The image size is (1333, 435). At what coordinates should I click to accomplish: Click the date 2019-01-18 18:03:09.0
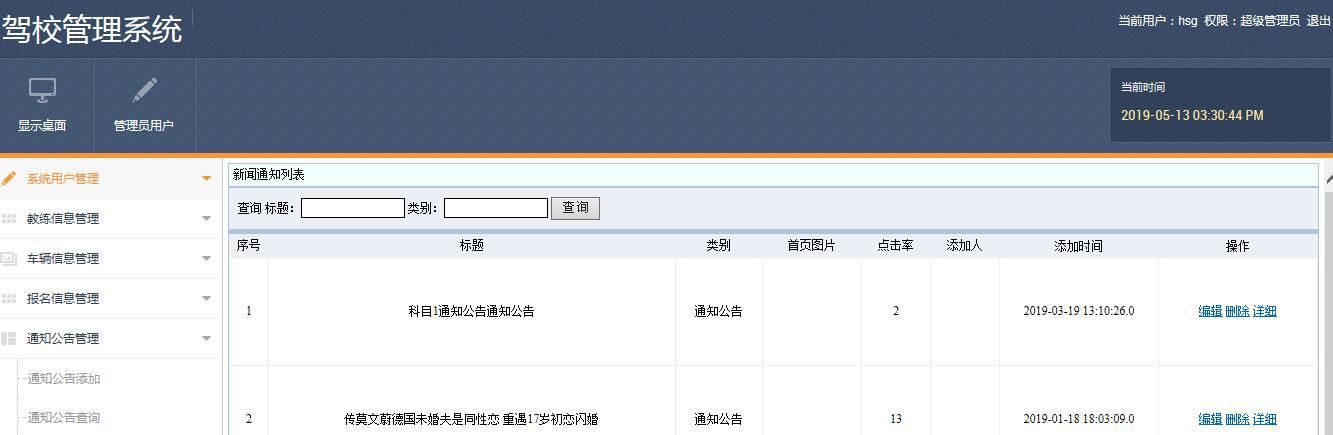[x=1078, y=419]
